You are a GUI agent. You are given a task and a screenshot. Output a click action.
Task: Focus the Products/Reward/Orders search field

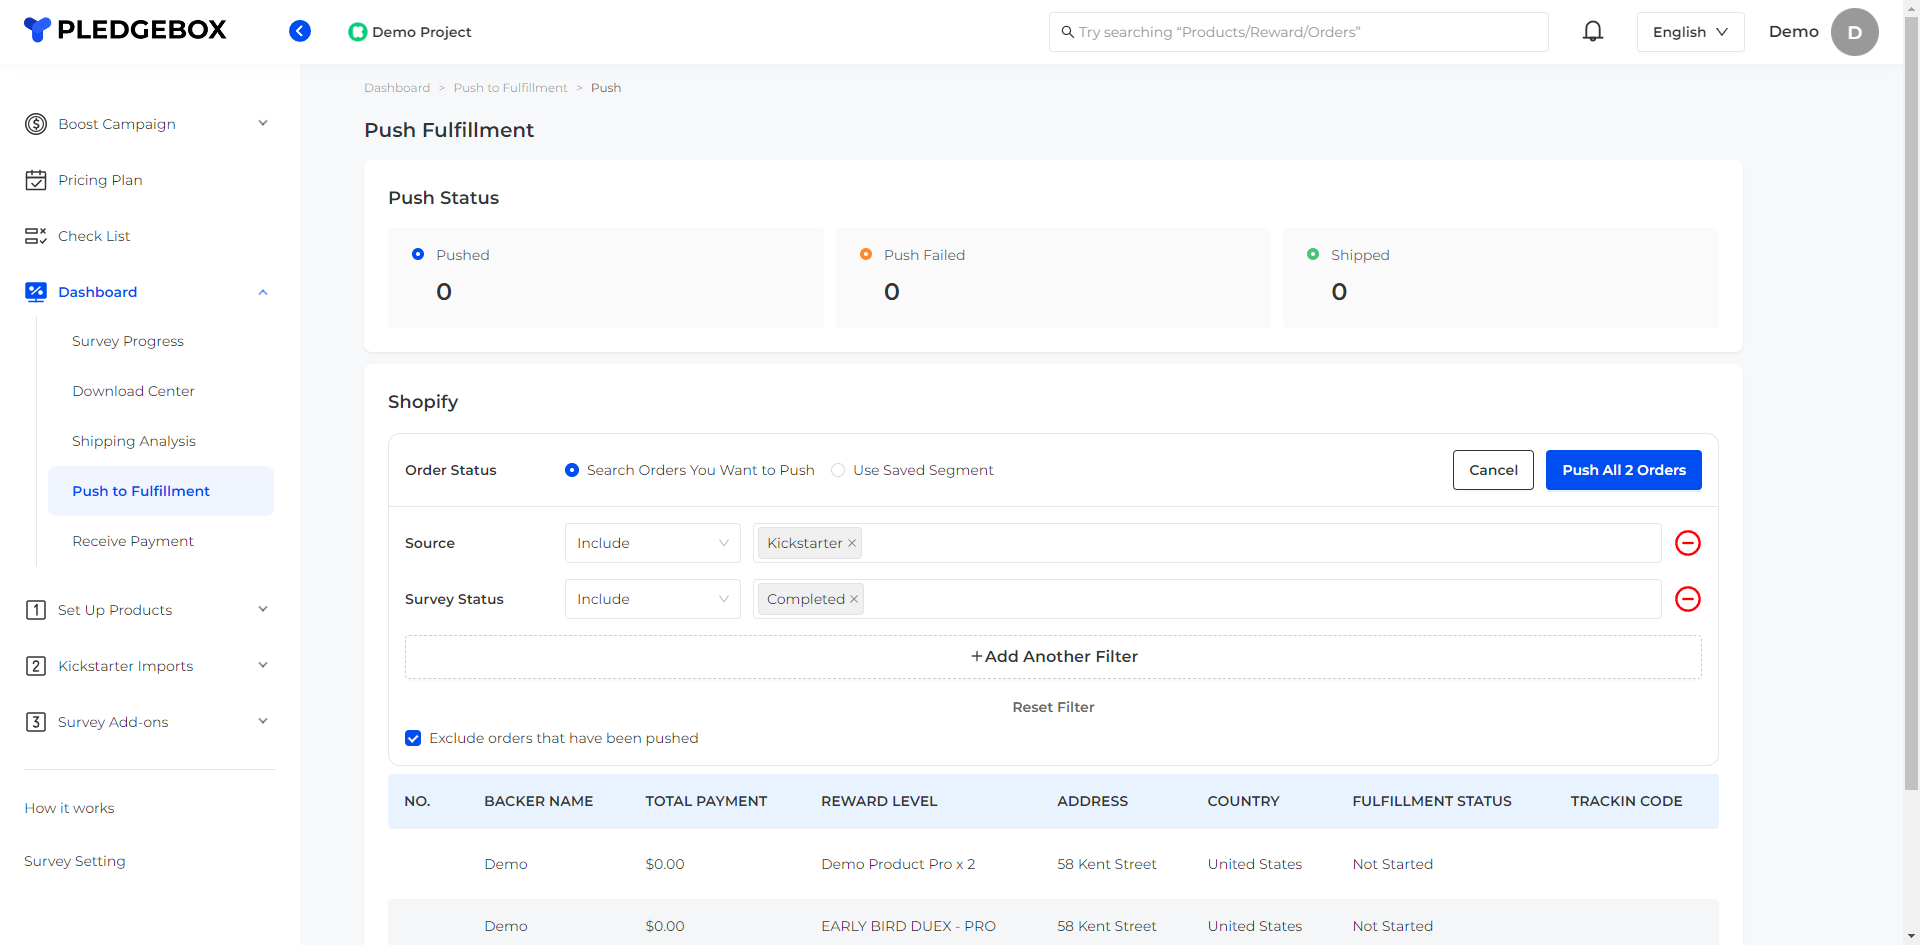(x=1299, y=32)
